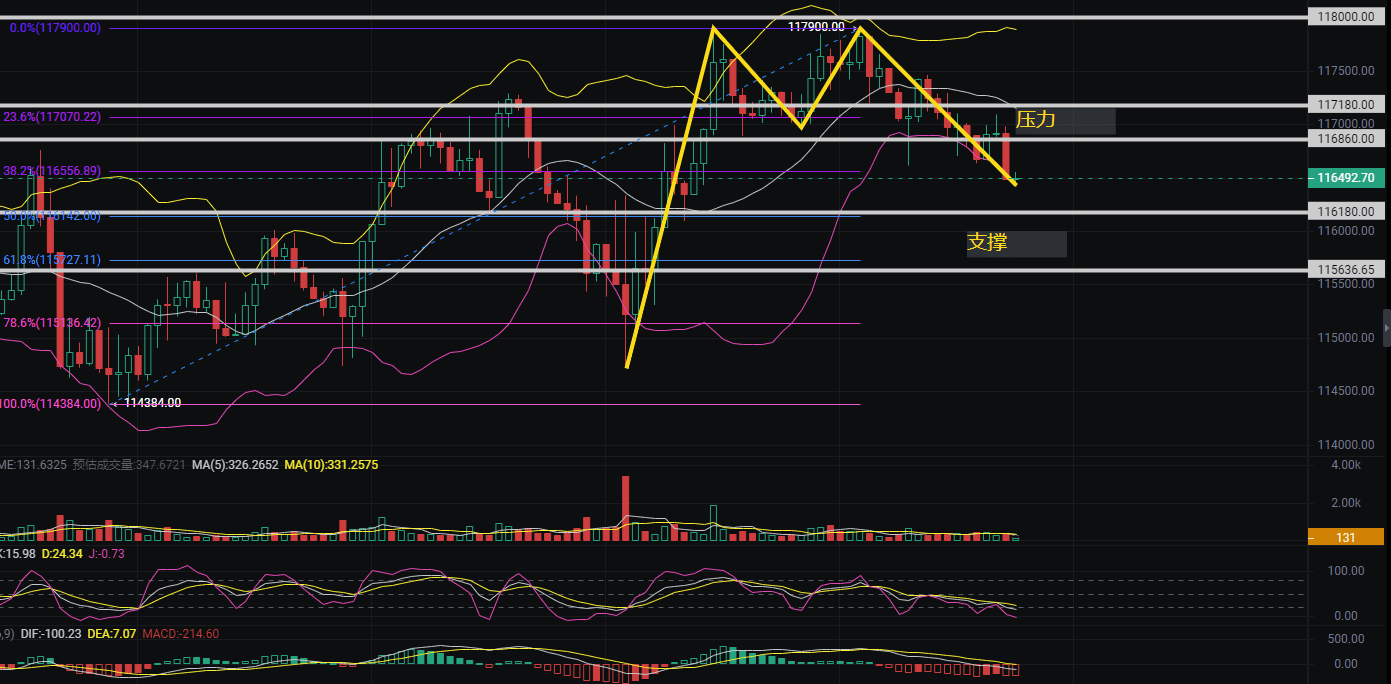Click the 压力 resistance text label
The height and width of the screenshot is (684, 1391).
tap(1036, 120)
